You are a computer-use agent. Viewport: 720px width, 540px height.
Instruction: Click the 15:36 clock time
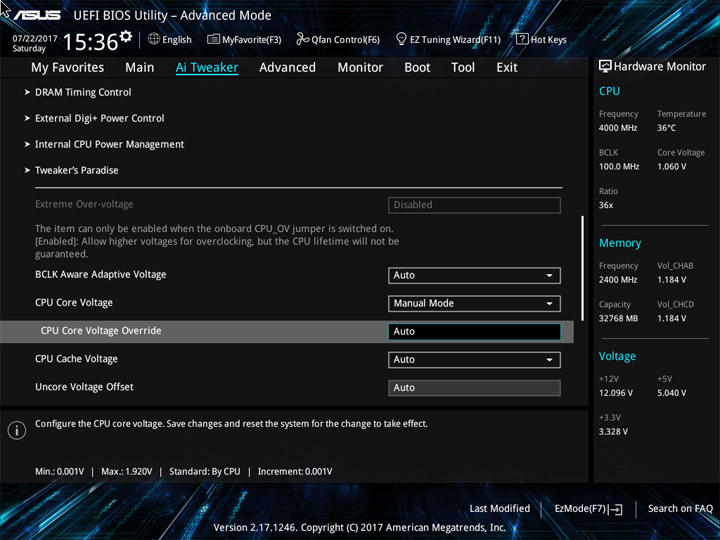click(x=90, y=42)
